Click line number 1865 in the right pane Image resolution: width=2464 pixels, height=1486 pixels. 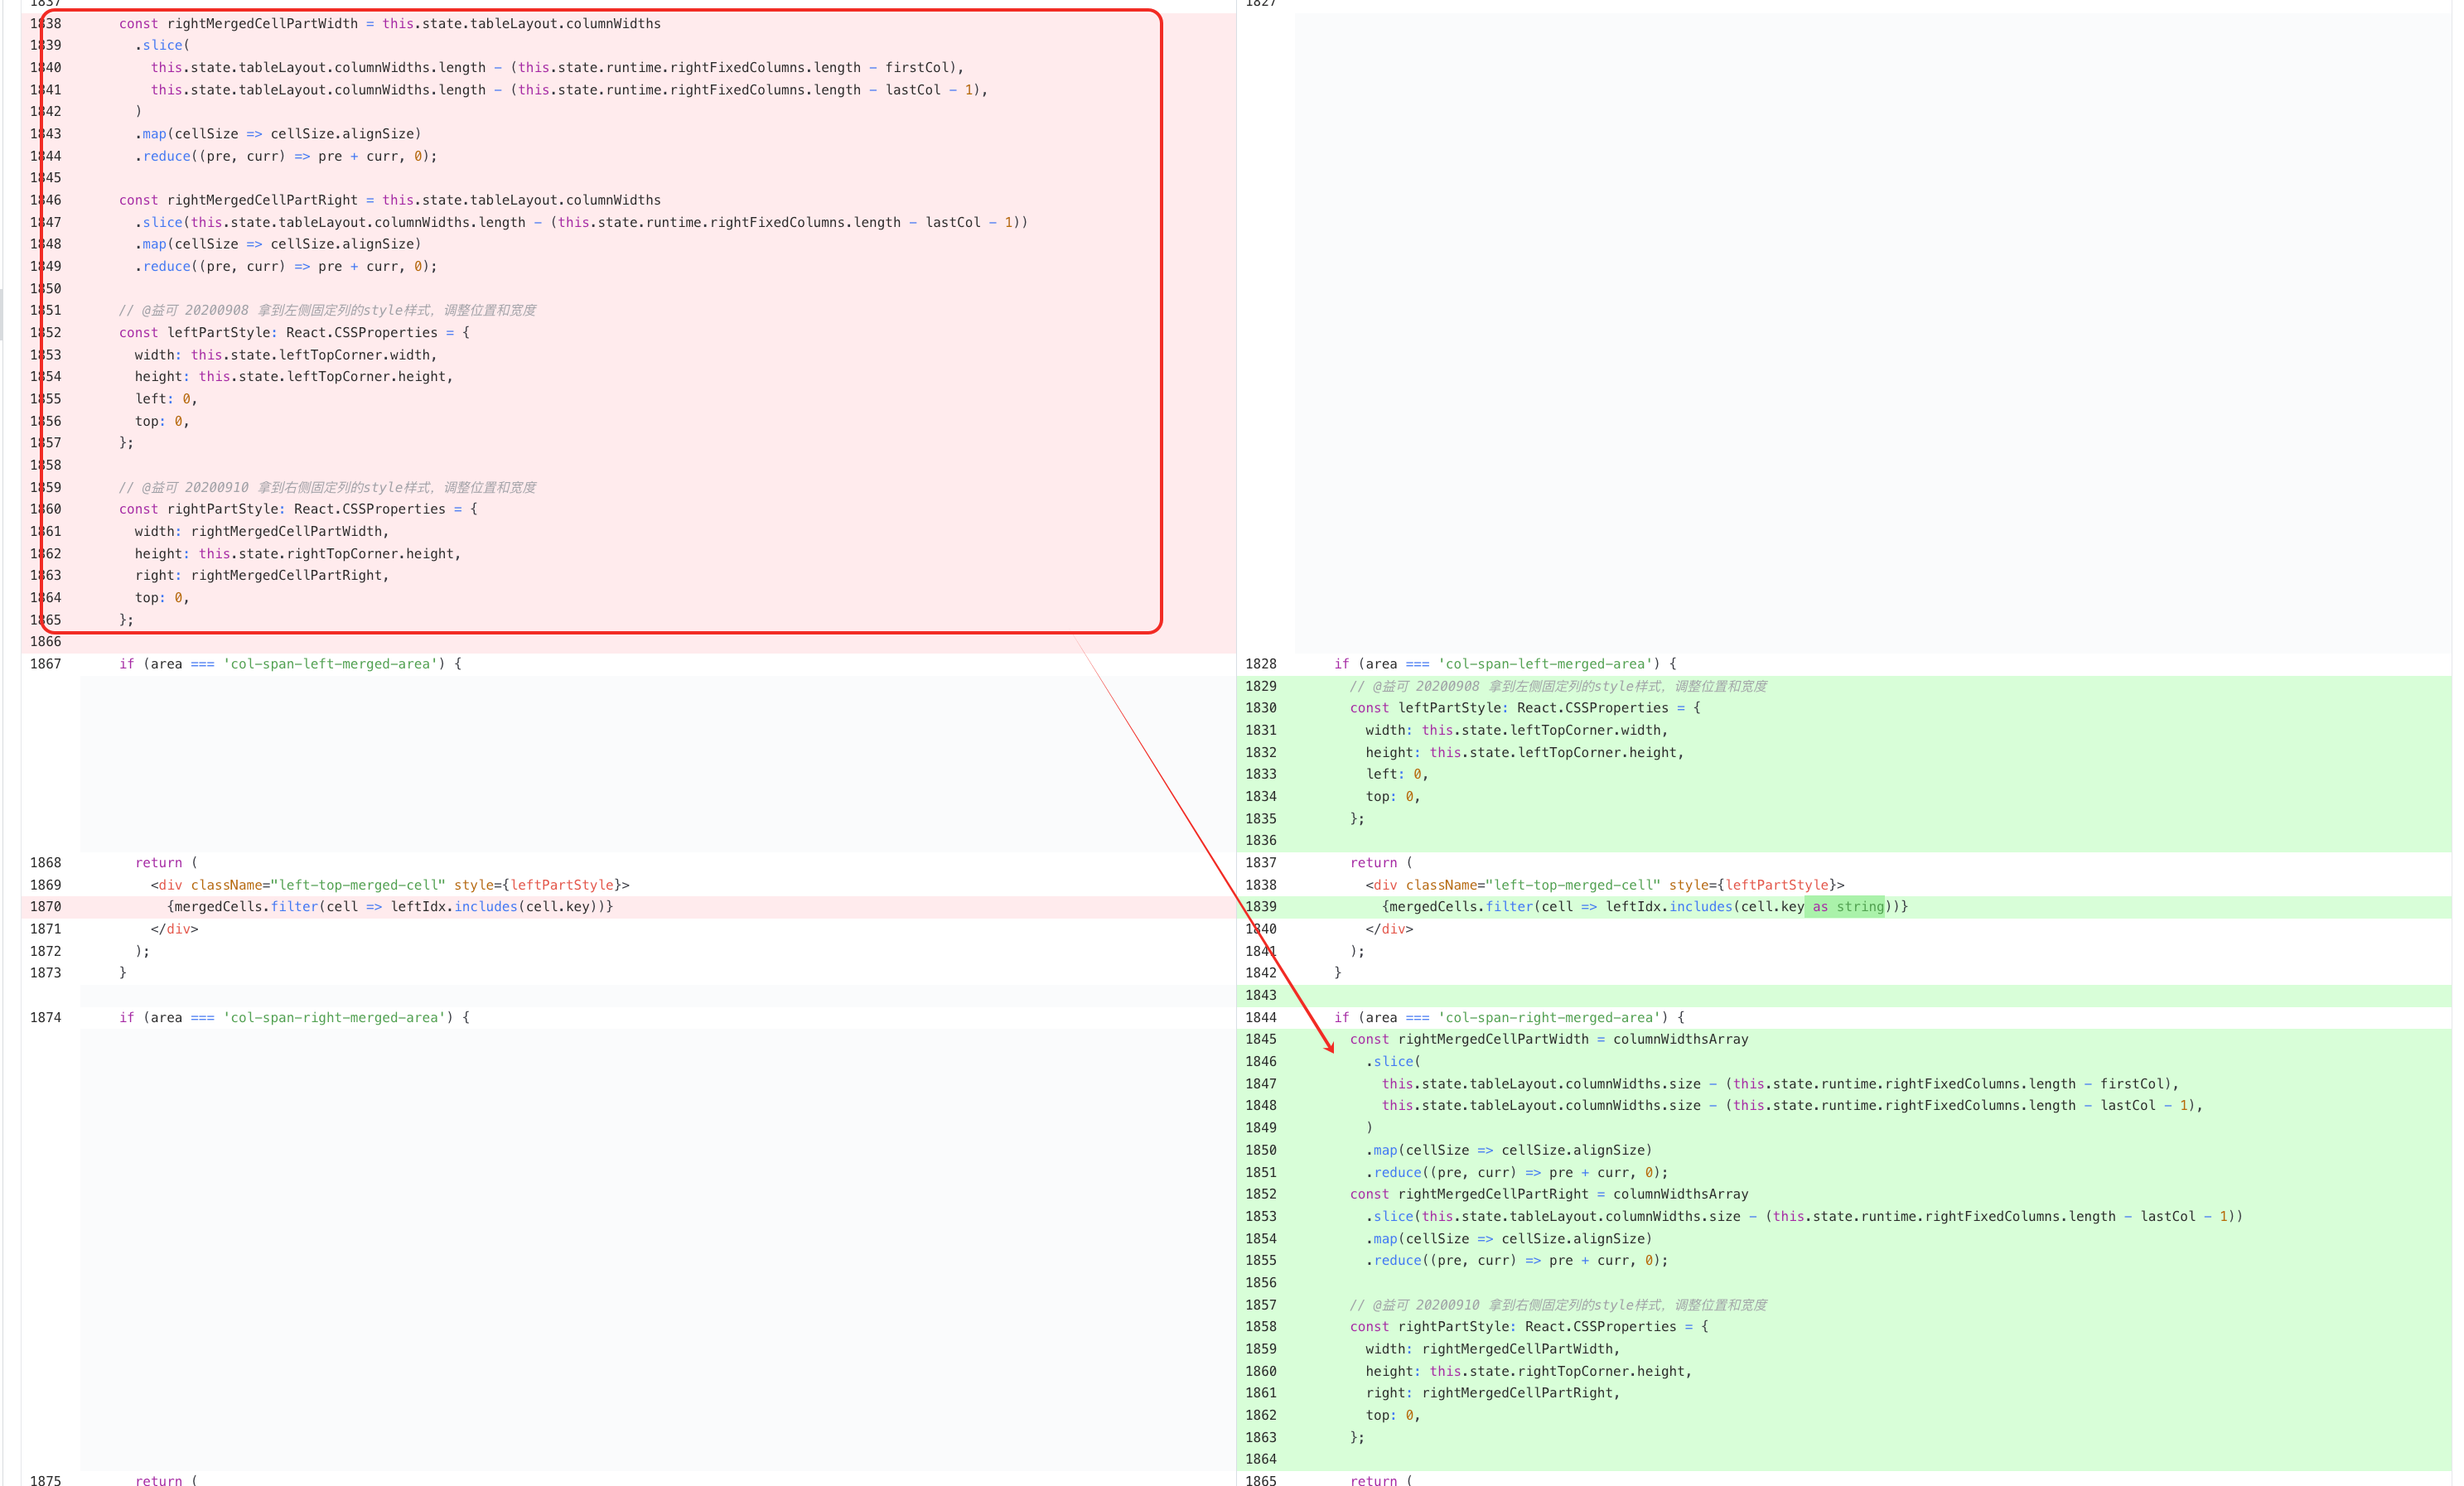(1261, 1480)
